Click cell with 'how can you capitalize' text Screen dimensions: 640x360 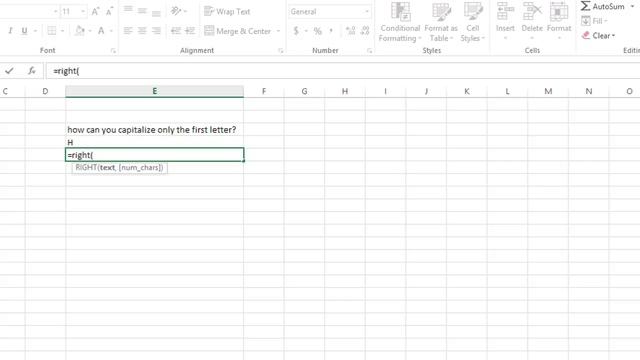[154, 130]
